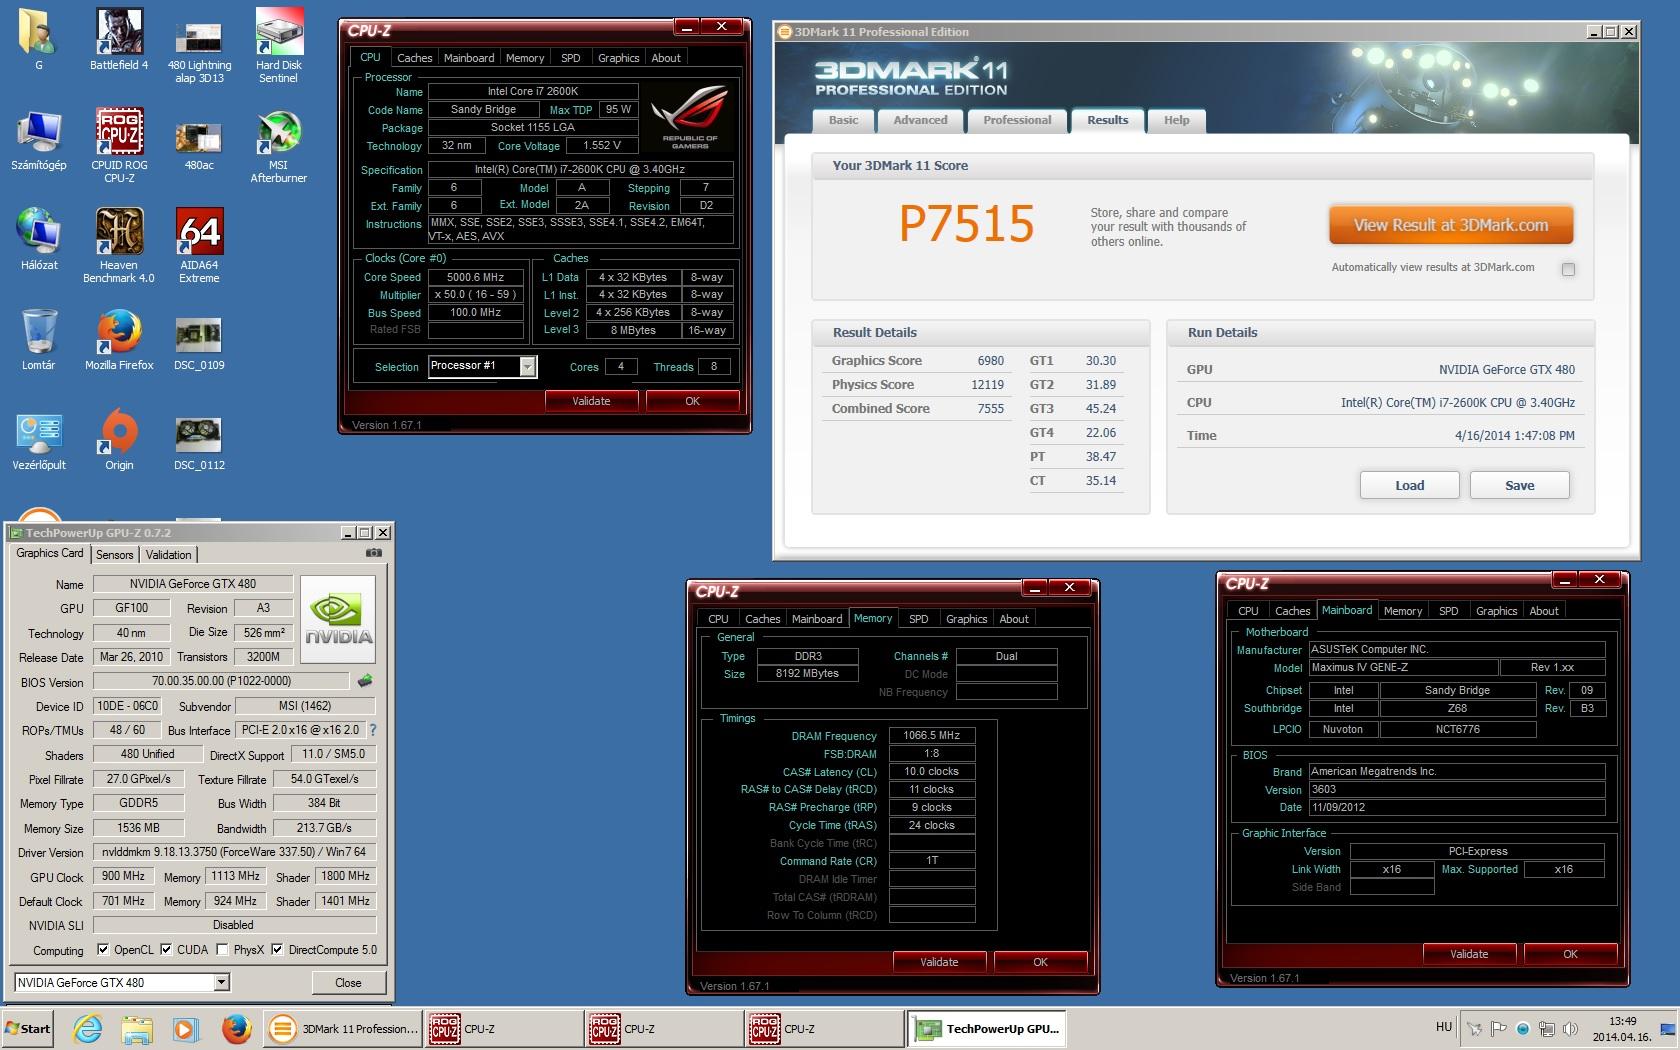Launch CPUID ROG CPU-Z shortcut
Image resolution: width=1680 pixels, height=1050 pixels.
119,146
